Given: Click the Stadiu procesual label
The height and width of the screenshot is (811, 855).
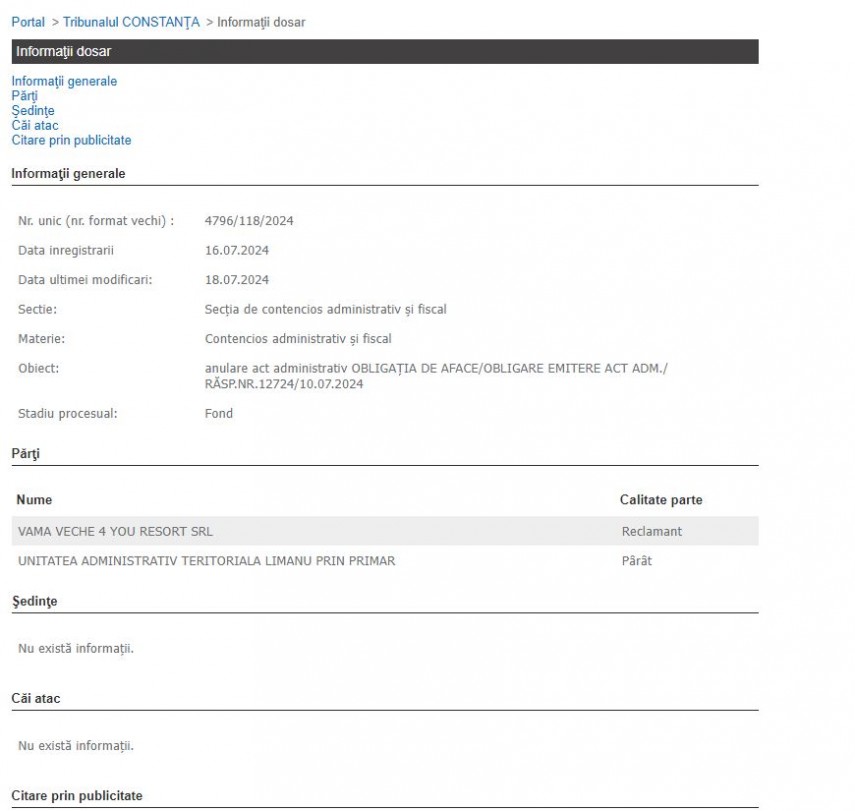Looking at the screenshot, I should 68,413.
